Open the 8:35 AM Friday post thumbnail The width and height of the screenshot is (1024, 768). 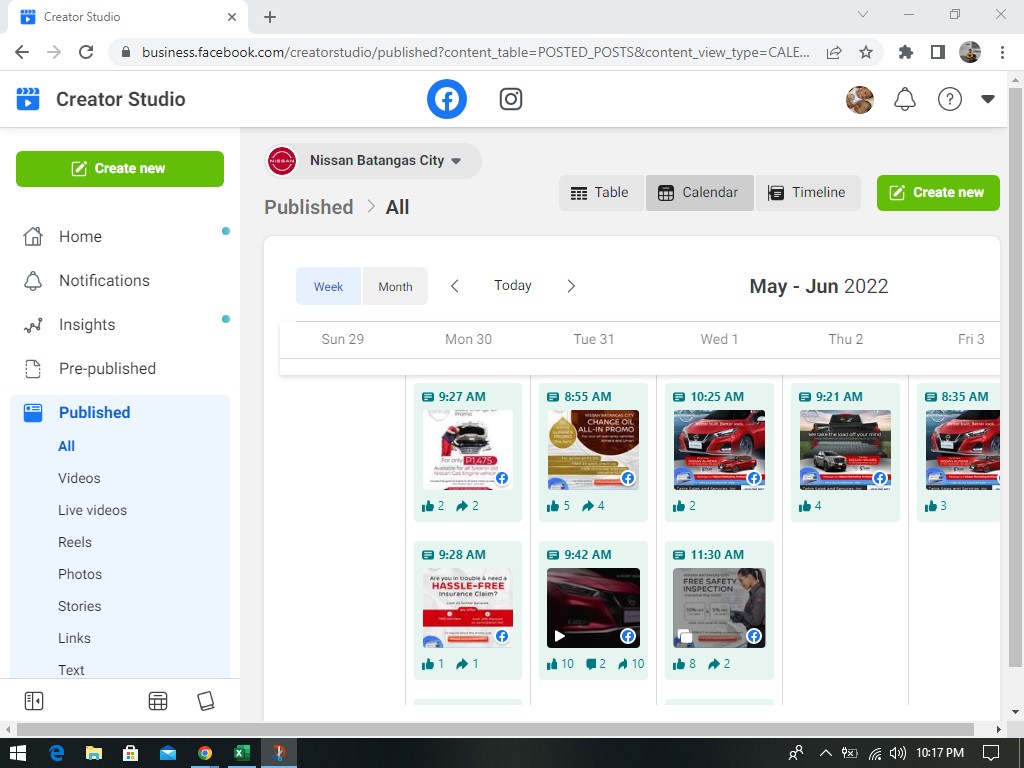coord(963,450)
